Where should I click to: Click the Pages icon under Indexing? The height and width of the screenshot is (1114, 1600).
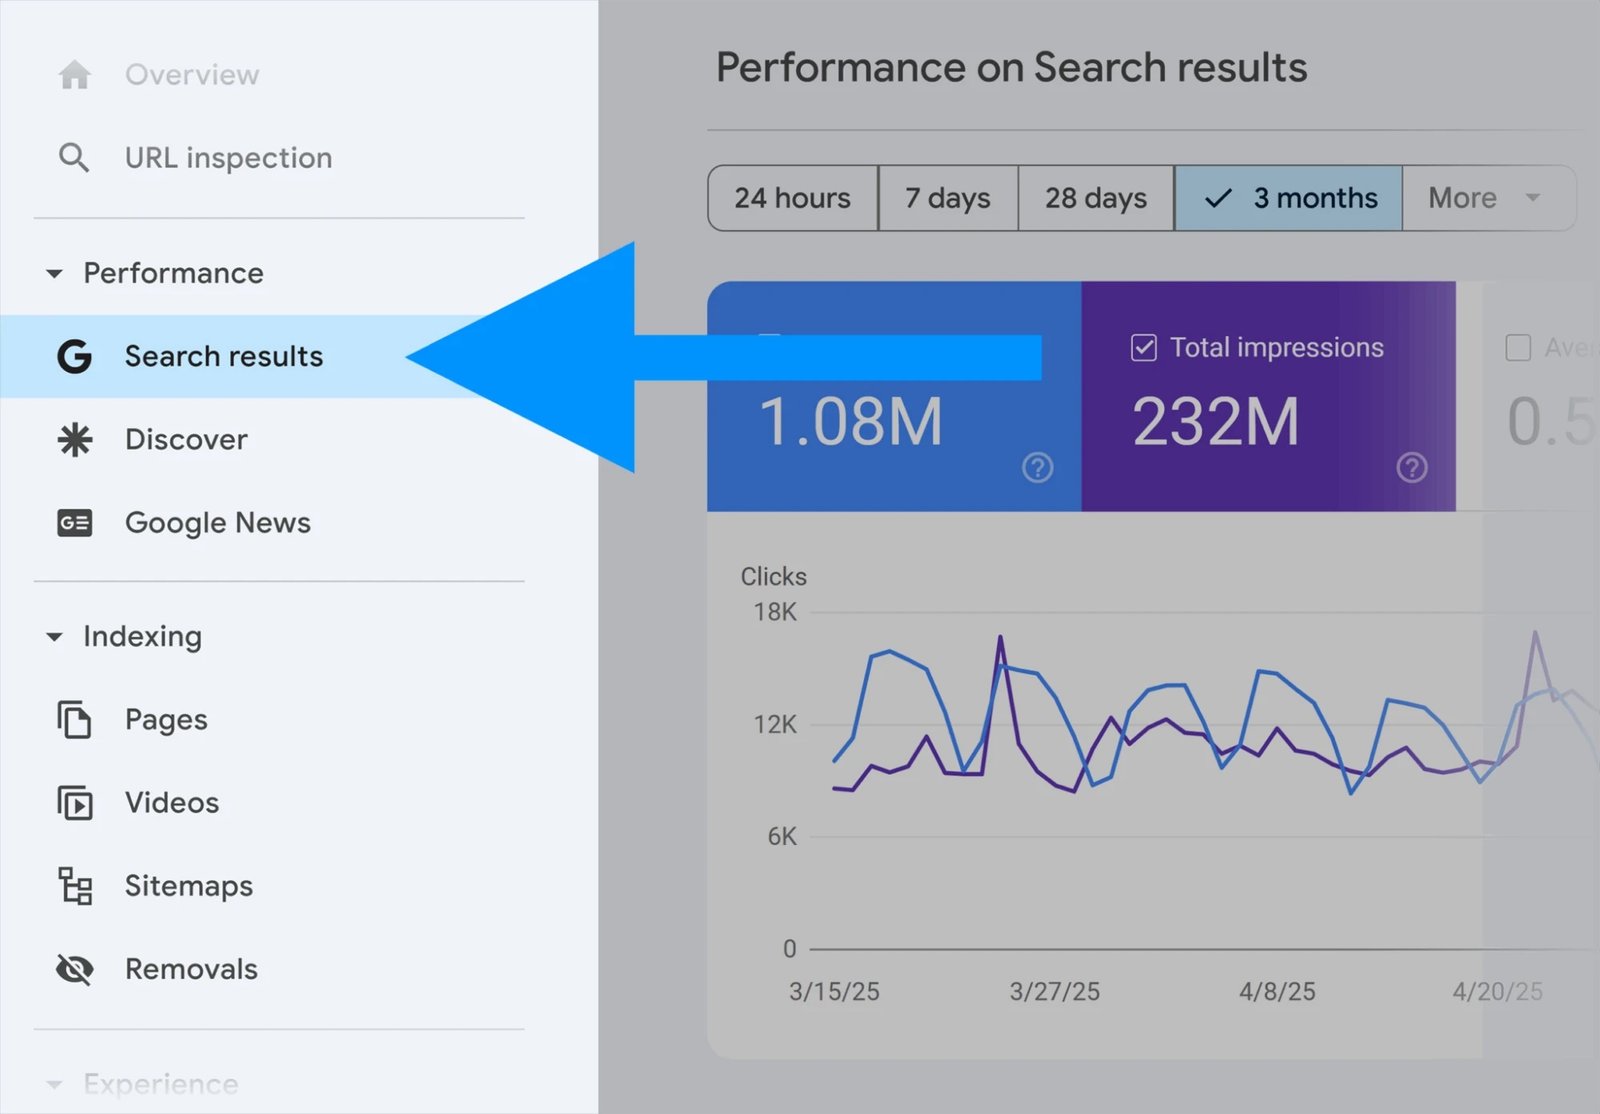[75, 720]
